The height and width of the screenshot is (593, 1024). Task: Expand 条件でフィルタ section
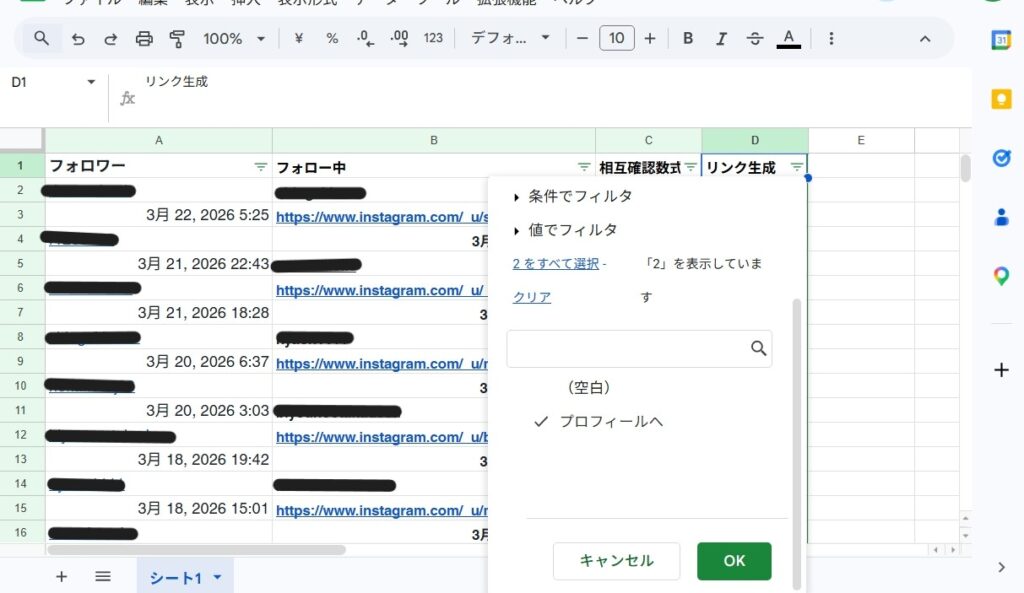580,196
